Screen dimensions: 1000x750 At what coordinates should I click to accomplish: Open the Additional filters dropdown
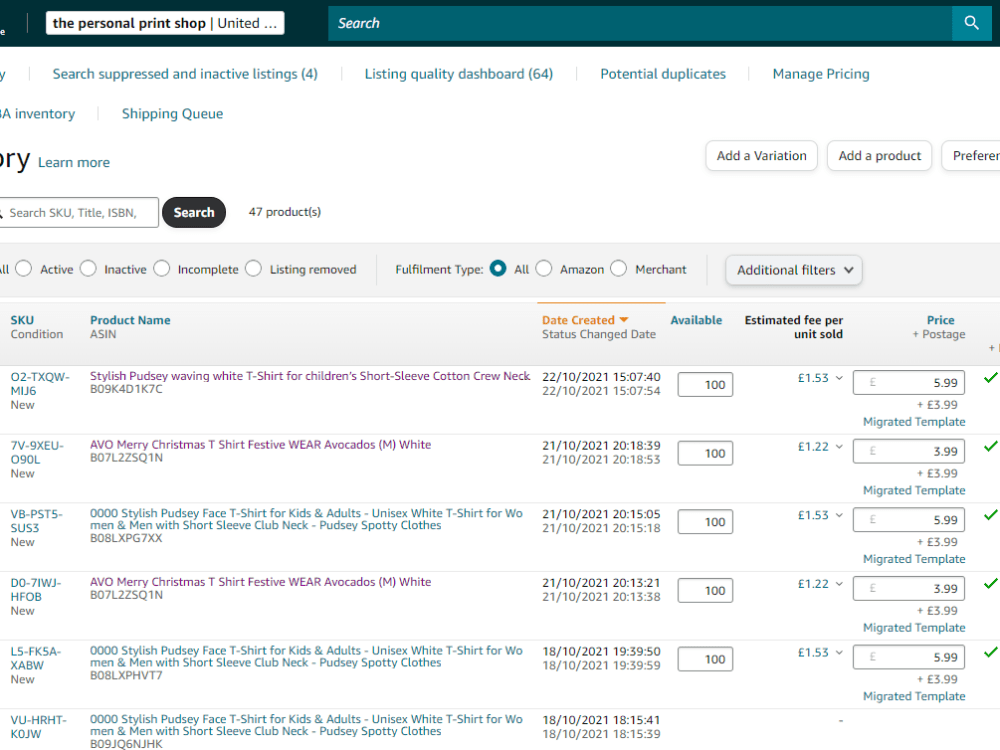pos(794,270)
